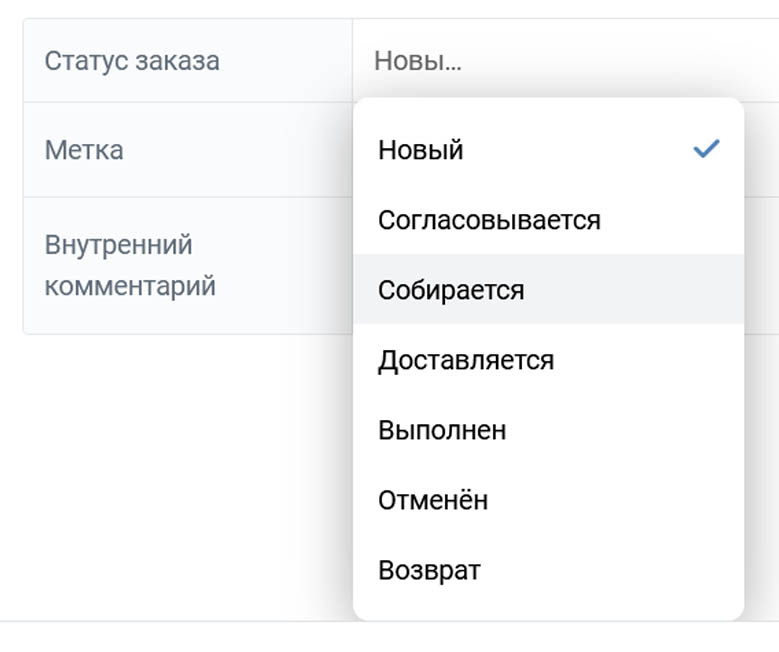
Task: Click the word заказа in the status label
Action: tap(177, 62)
